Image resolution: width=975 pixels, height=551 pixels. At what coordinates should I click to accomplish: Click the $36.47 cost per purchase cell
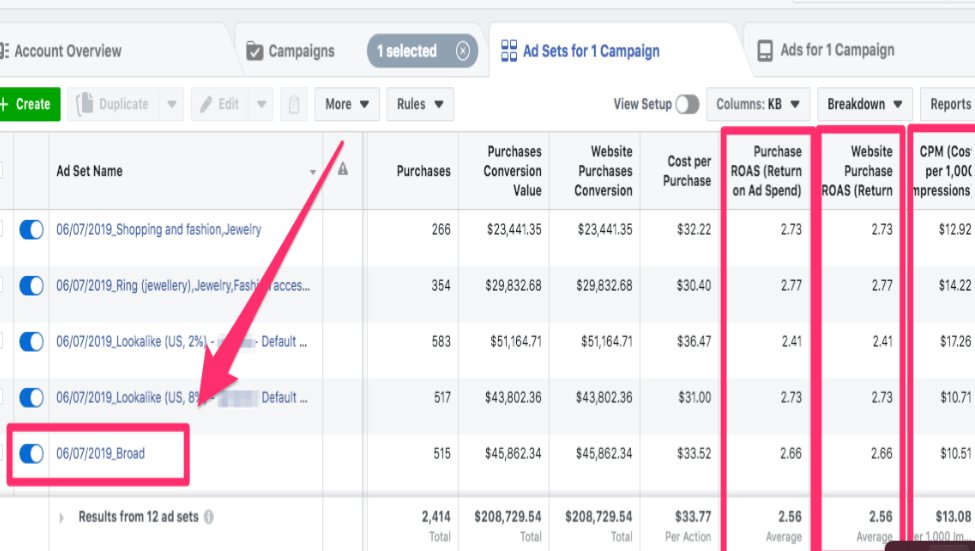(x=694, y=341)
